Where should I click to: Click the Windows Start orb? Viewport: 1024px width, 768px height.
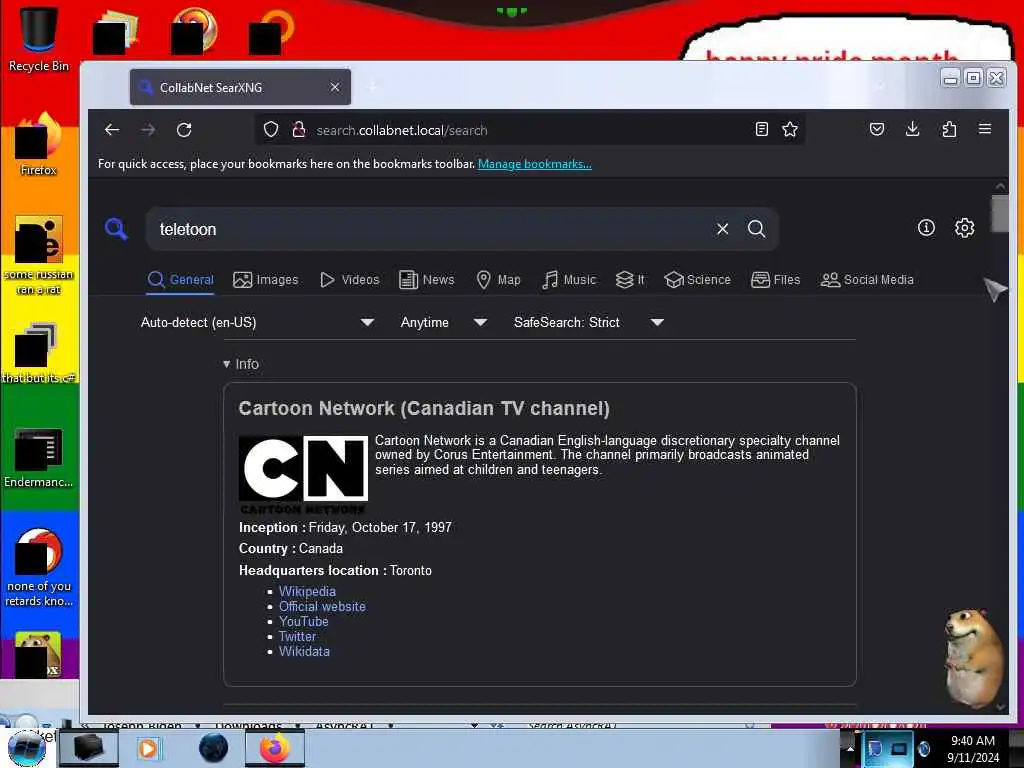tap(27, 748)
